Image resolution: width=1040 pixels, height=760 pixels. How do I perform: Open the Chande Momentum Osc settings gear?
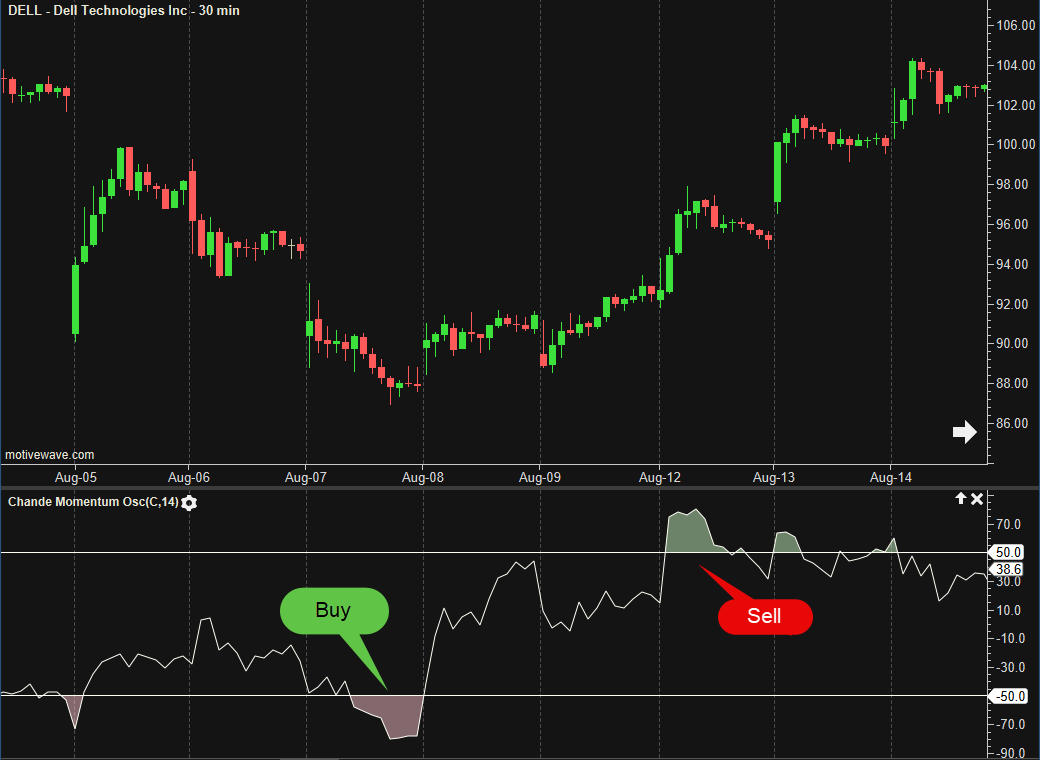[189, 502]
